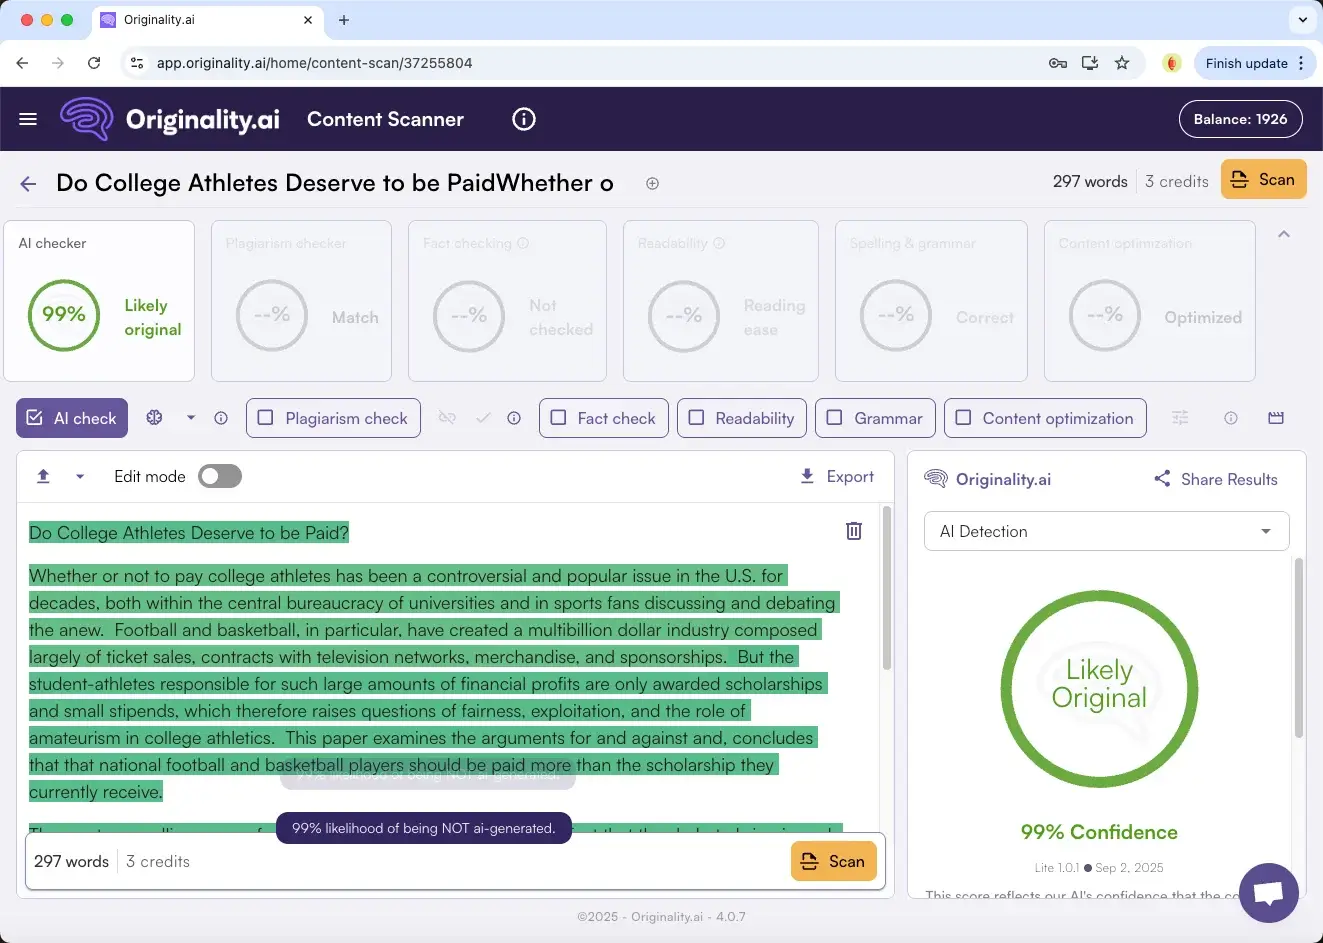1323x943 pixels.
Task: Enable the Grammar checkbox
Action: (x=835, y=418)
